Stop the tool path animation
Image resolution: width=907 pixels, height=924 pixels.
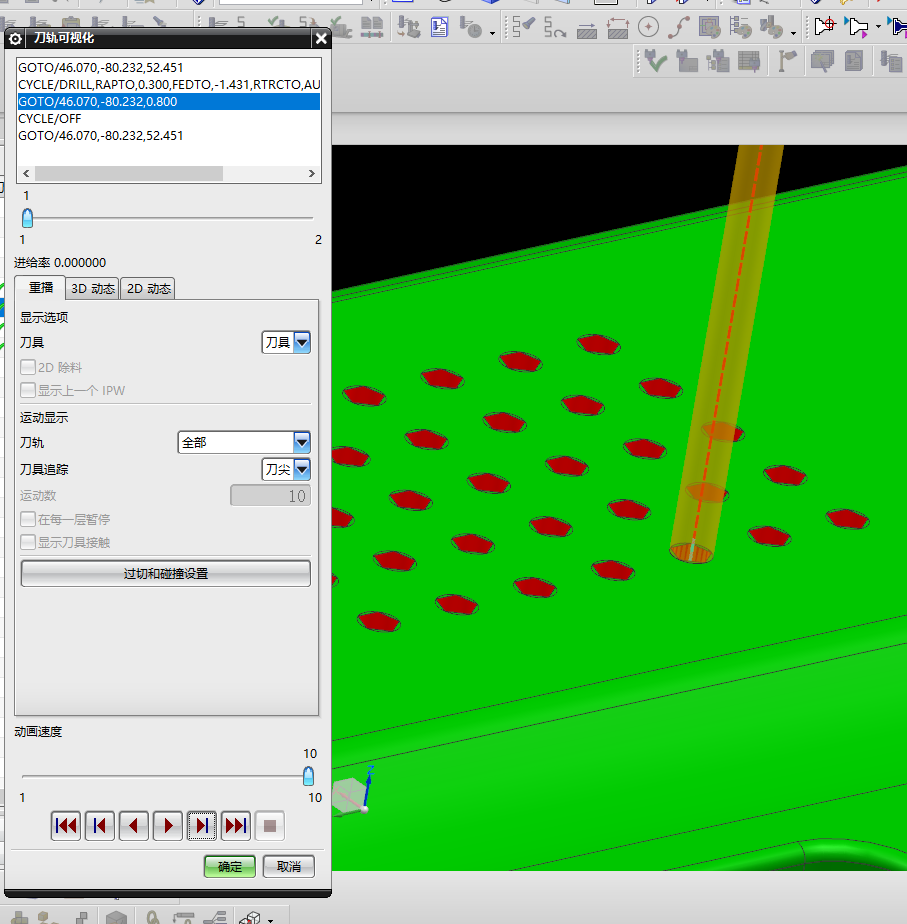(270, 826)
